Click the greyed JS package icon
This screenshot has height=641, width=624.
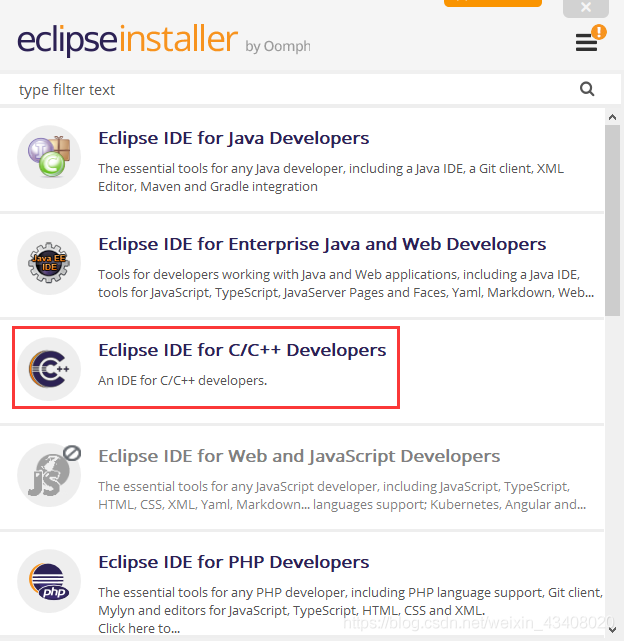49,475
